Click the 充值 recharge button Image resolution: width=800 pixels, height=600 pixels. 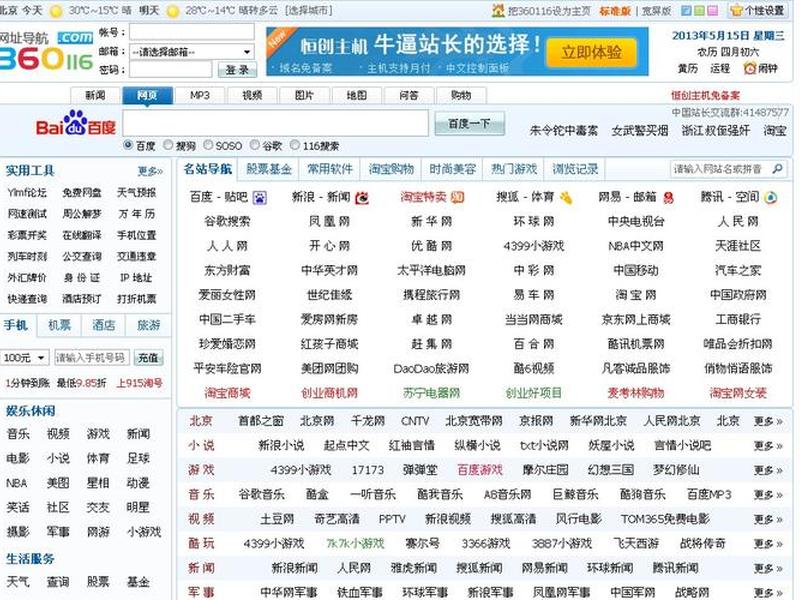(x=148, y=358)
